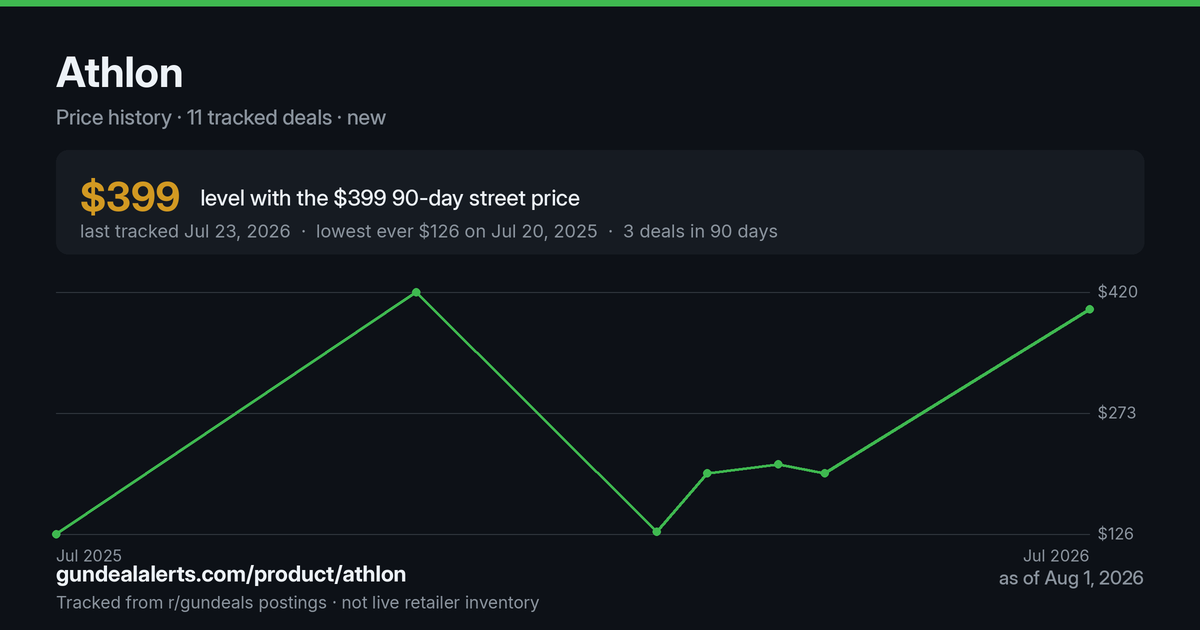Click the $420 y-axis label
Image resolution: width=1200 pixels, height=630 pixels.
coord(1116,292)
